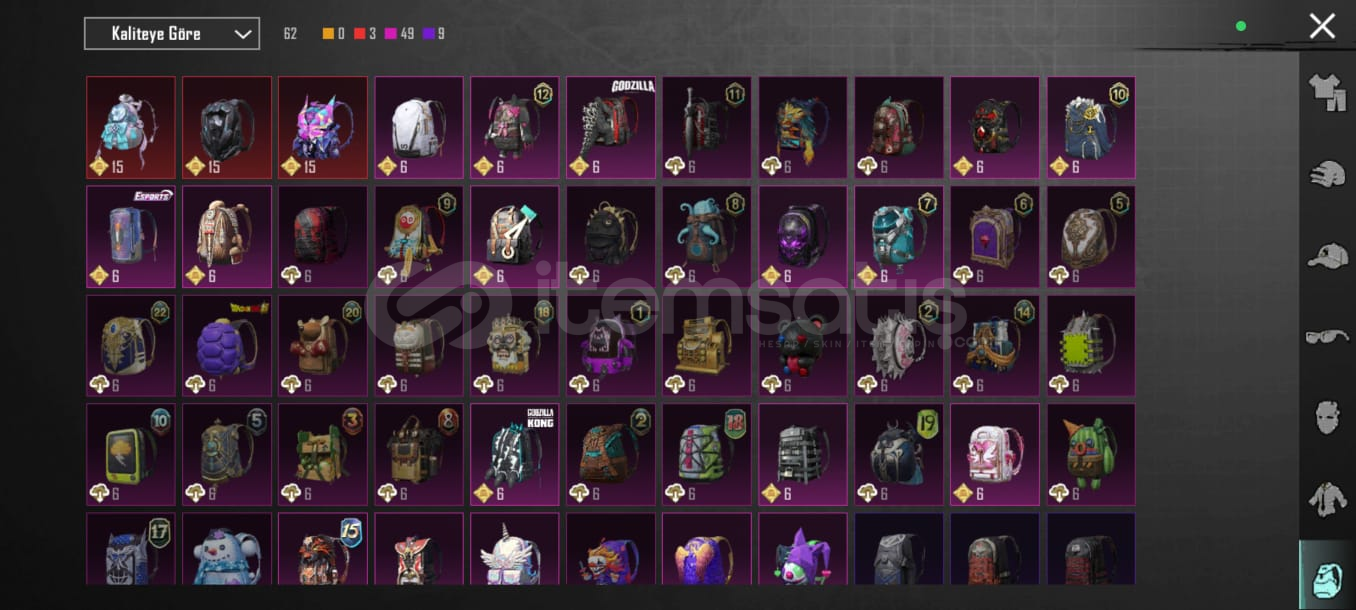This screenshot has width=1356, height=610.
Task: Select the golden cash register backpack
Action: (x=707, y=346)
